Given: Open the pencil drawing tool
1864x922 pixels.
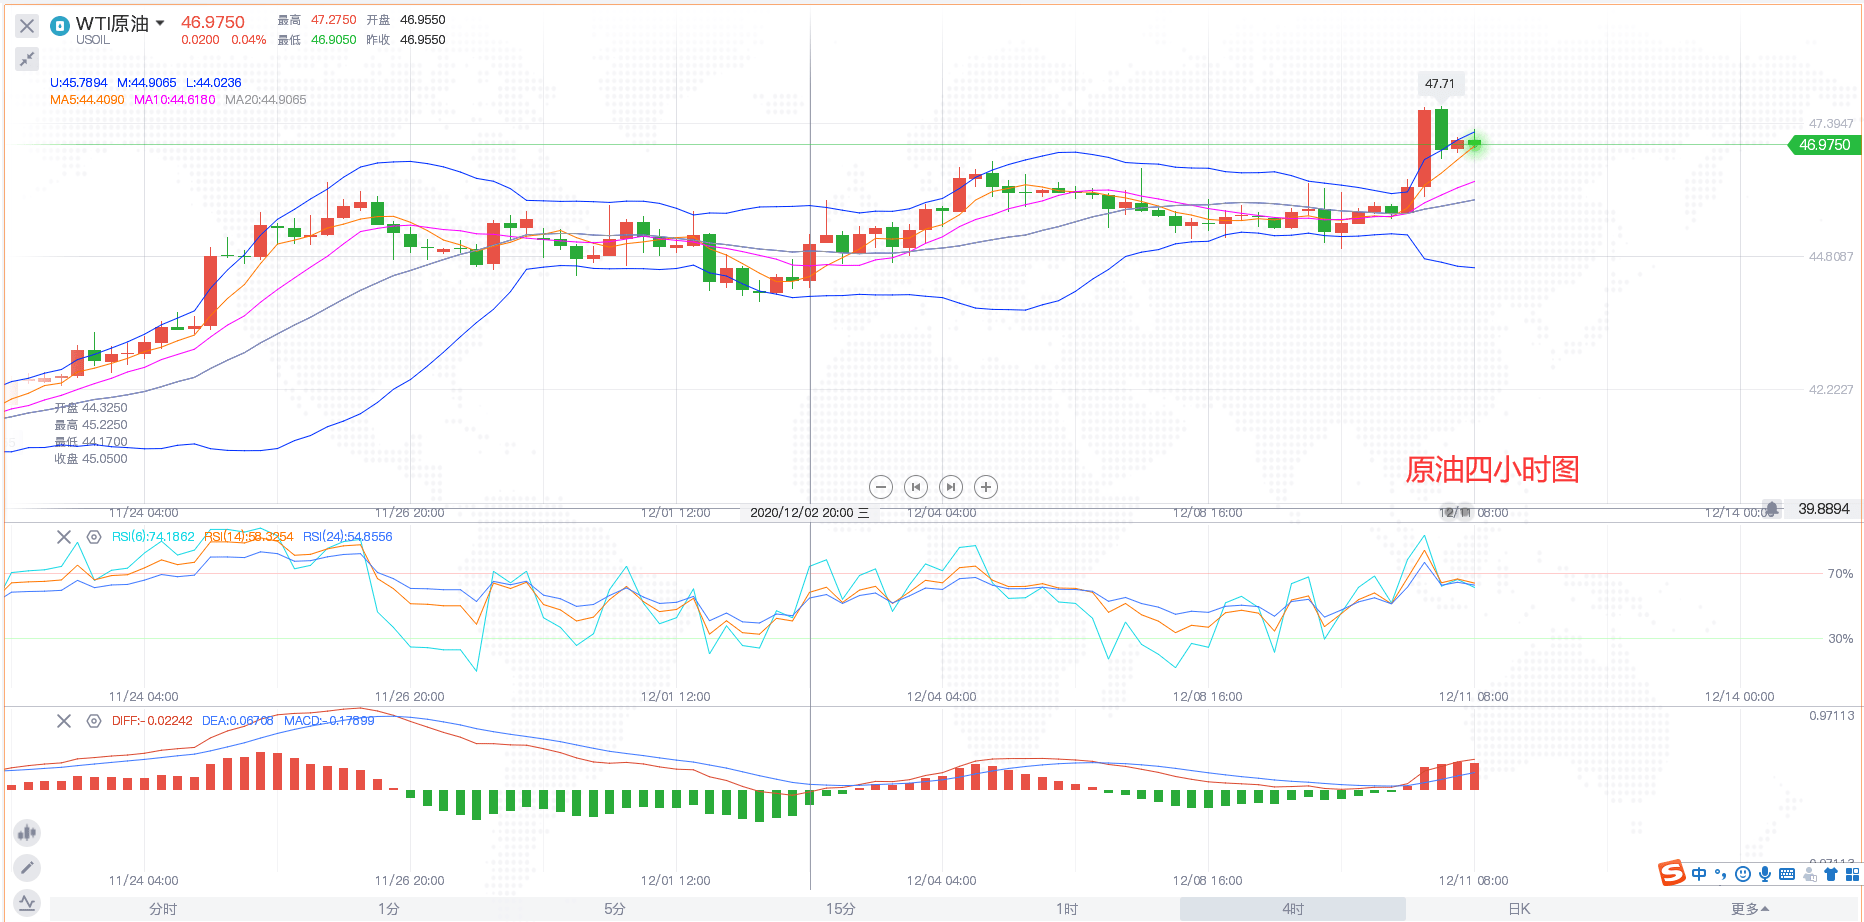Looking at the screenshot, I should click(27, 868).
